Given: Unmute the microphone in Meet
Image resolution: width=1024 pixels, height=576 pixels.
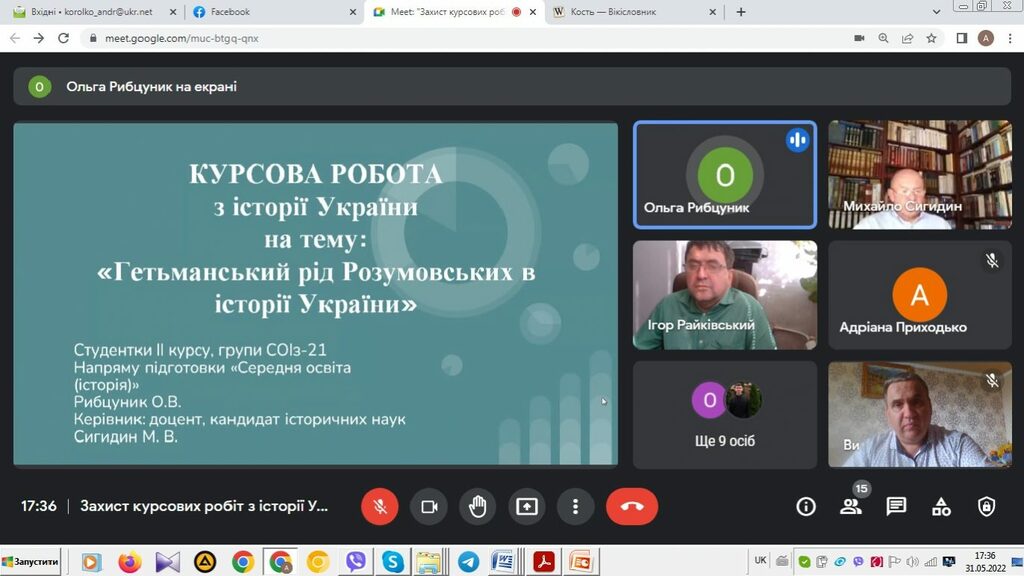Looking at the screenshot, I should pyautogui.click(x=380, y=506).
